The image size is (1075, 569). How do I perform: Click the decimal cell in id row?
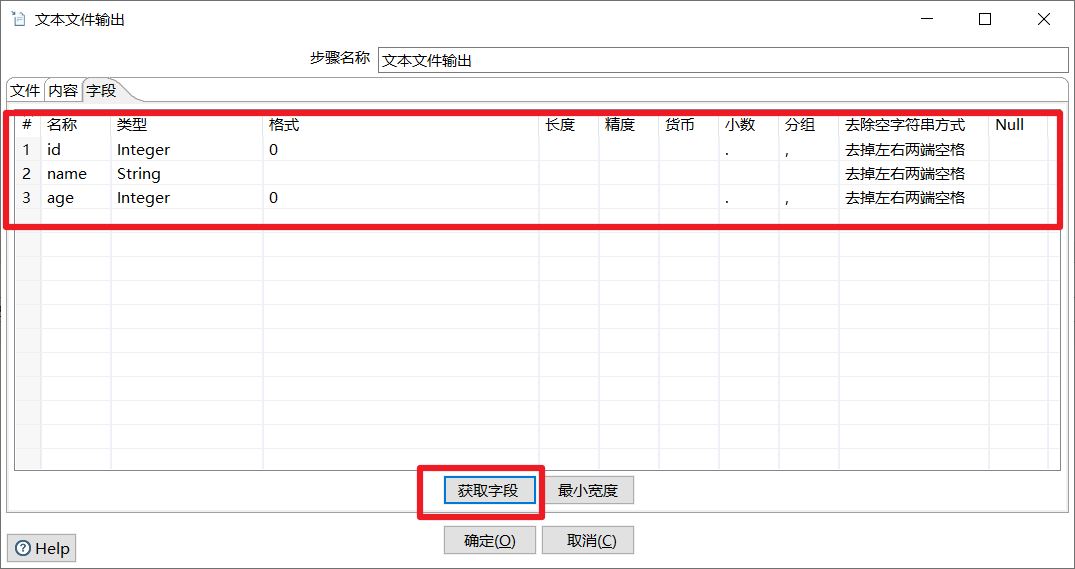749,149
